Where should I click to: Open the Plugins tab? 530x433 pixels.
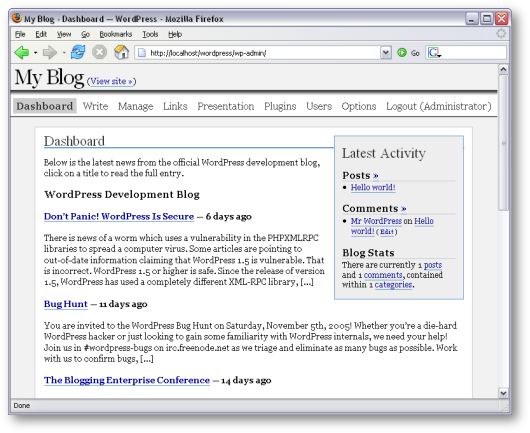click(x=280, y=106)
